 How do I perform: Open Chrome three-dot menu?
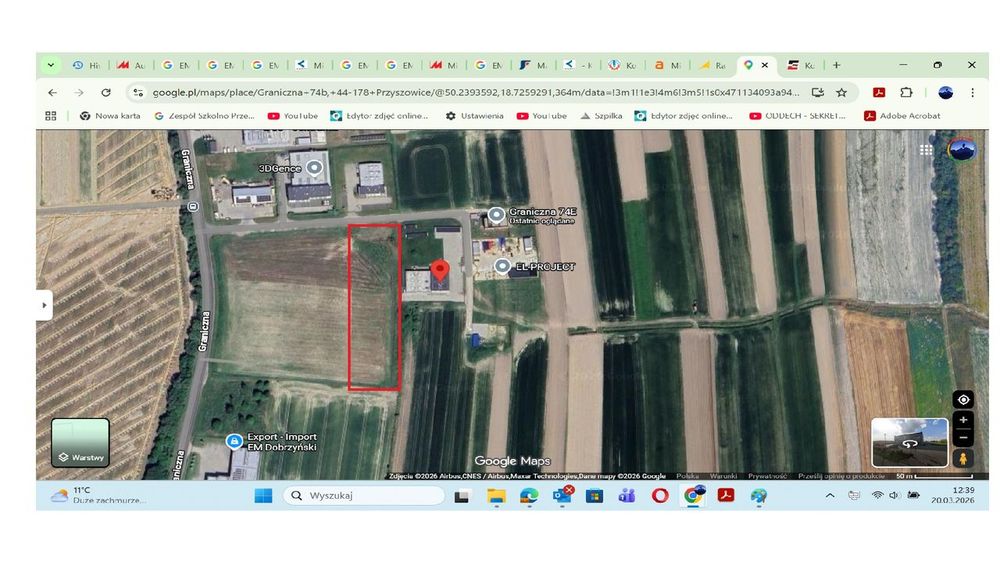[x=973, y=92]
